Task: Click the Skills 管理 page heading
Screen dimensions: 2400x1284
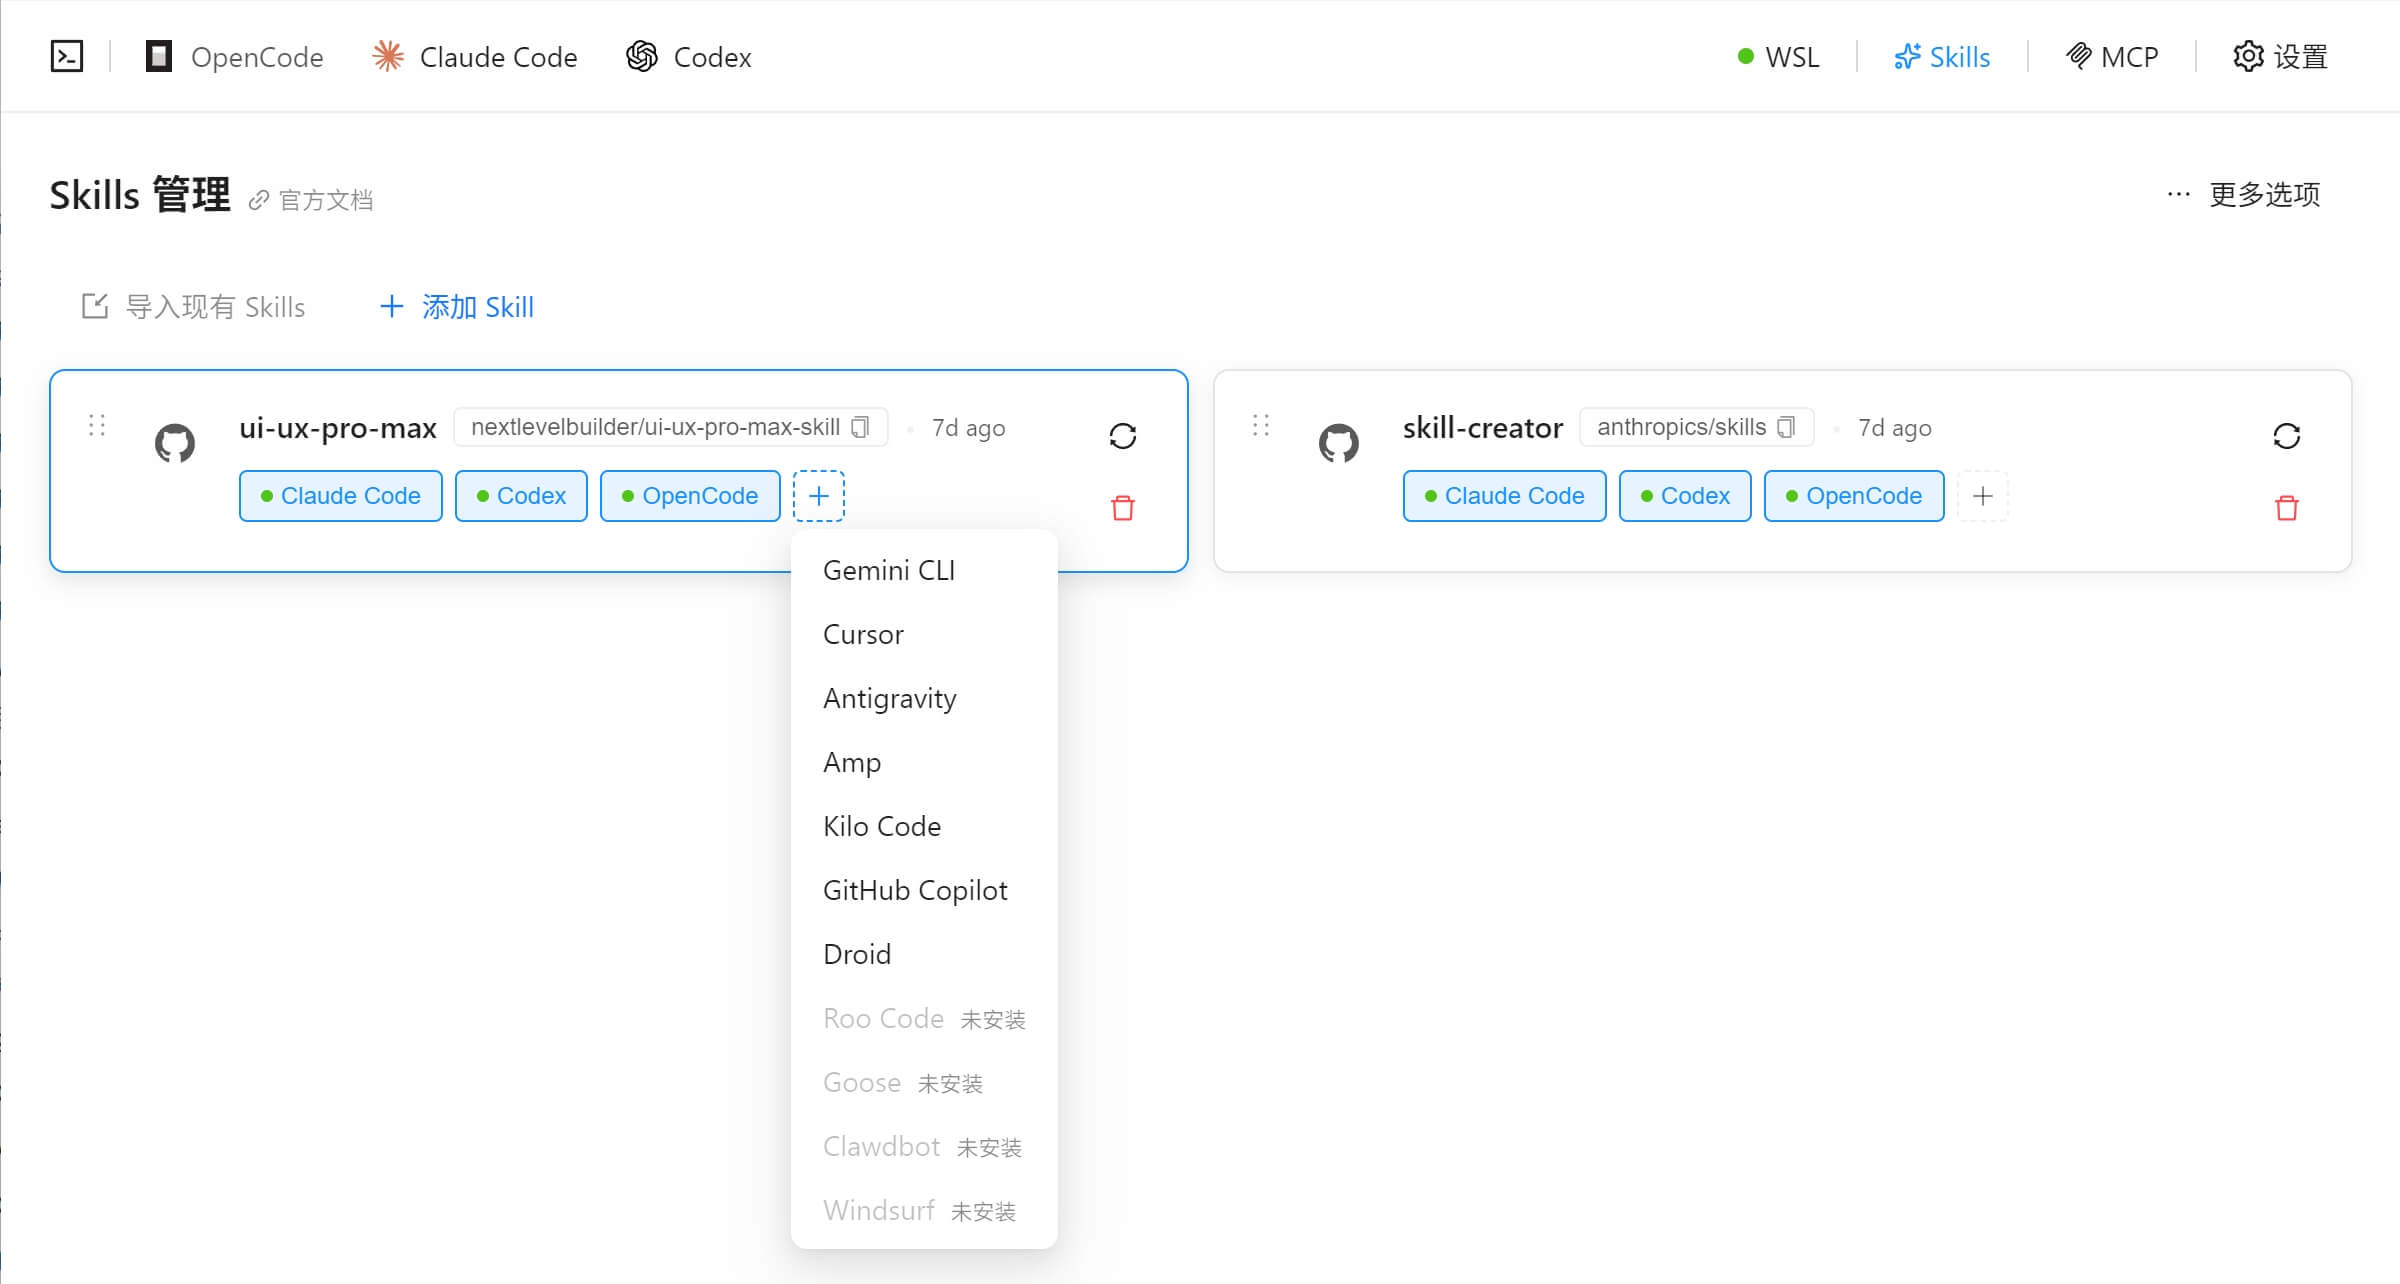Action: pyautogui.click(x=140, y=195)
